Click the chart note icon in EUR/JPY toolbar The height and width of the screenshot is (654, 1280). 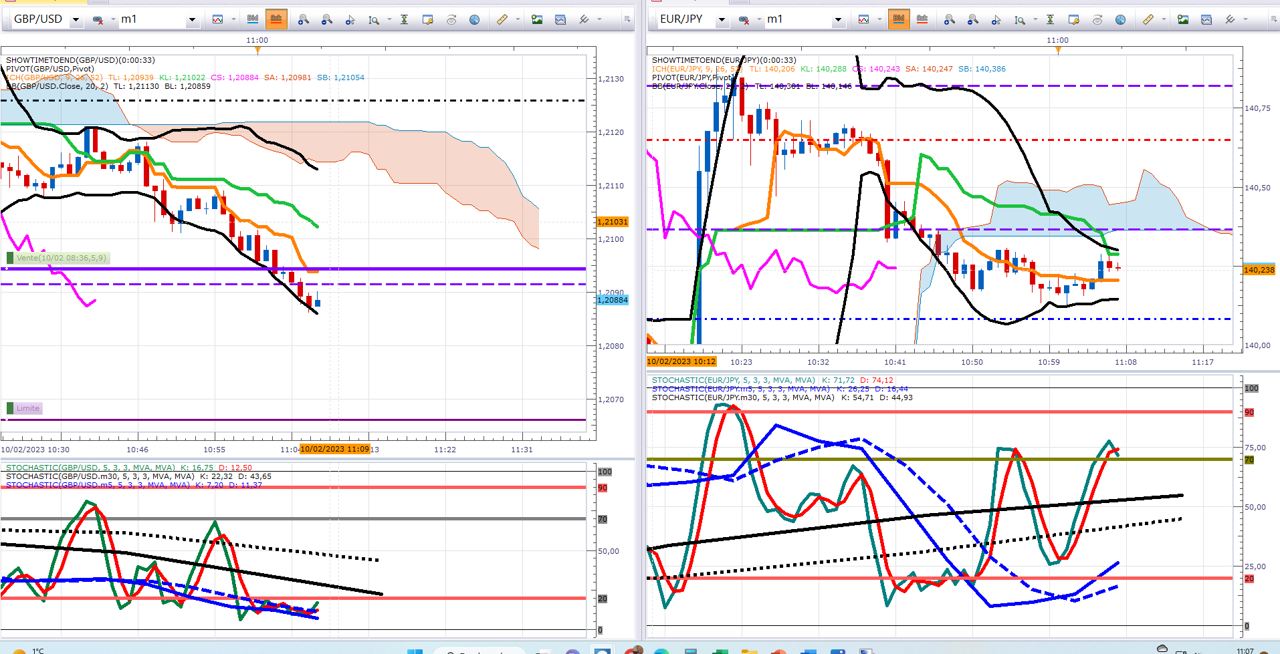1073,19
